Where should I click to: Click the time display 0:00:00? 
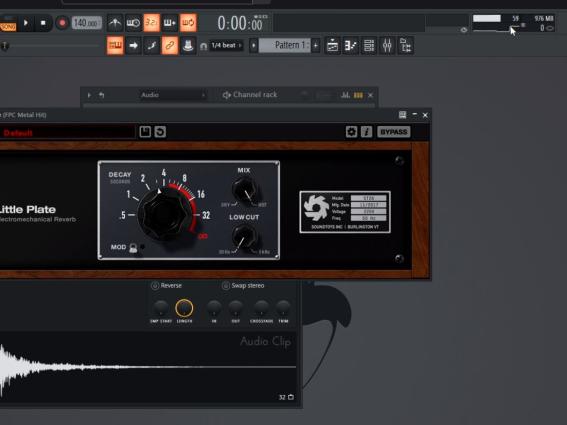[x=241, y=24]
